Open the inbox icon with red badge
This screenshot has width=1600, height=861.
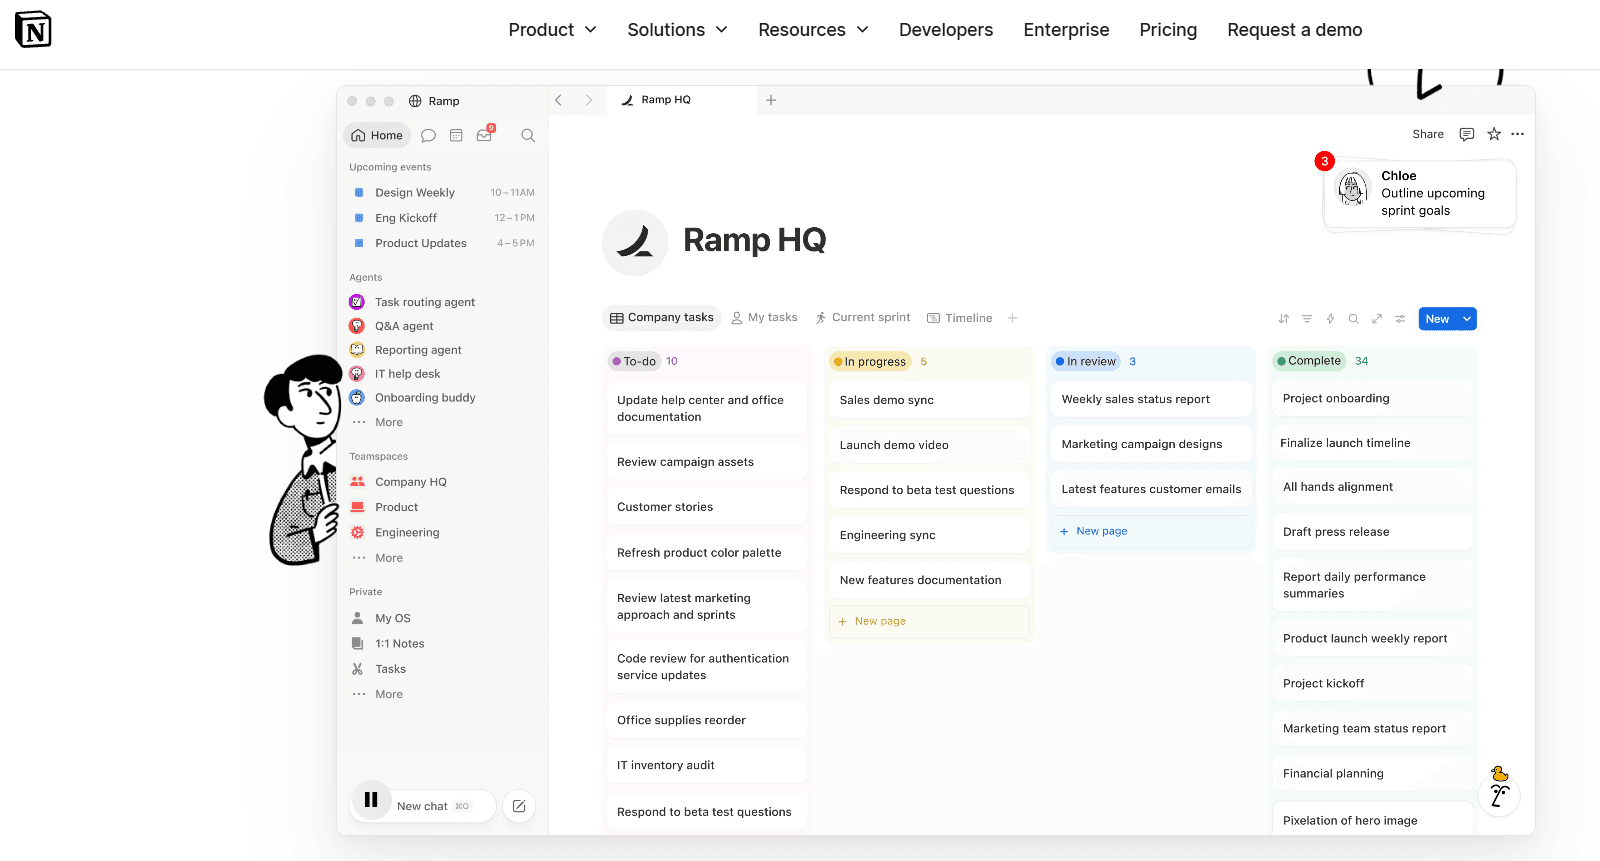pyautogui.click(x=485, y=134)
